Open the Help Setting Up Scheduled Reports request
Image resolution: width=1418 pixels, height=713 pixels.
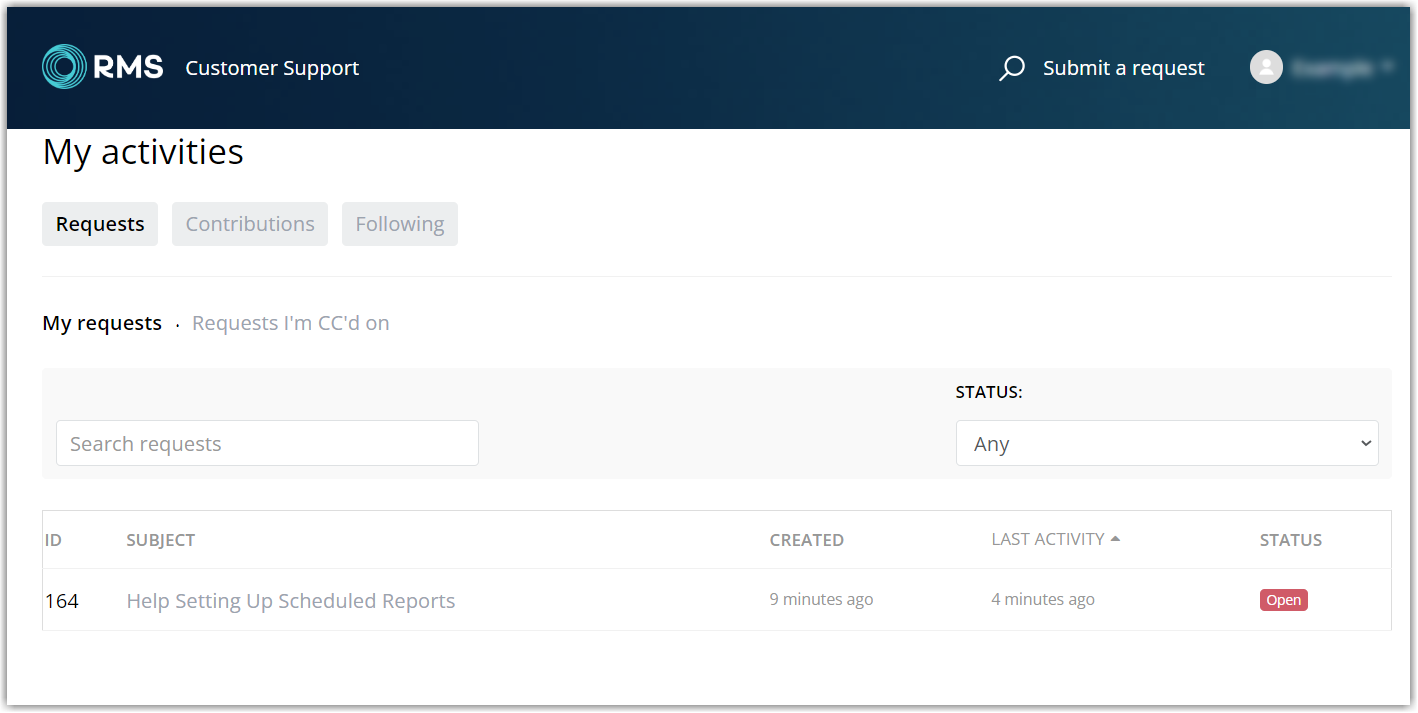[290, 600]
